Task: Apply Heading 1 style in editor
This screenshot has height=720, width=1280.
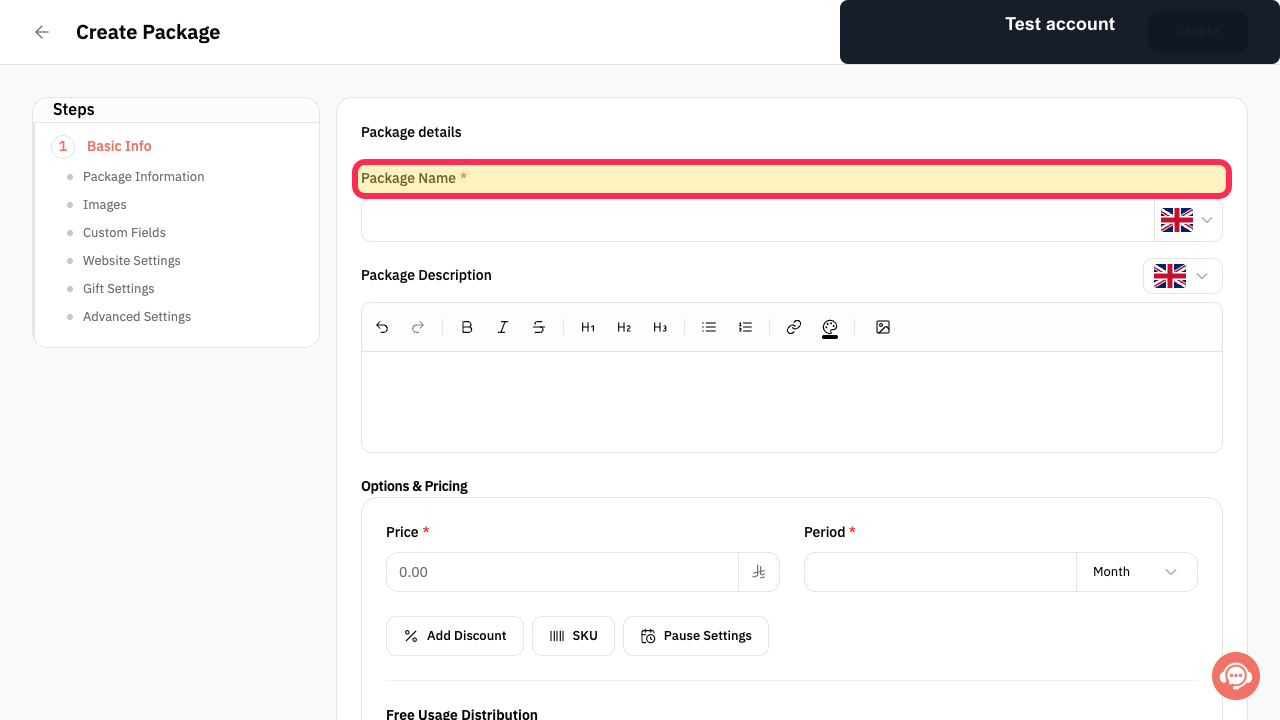Action: click(x=588, y=327)
